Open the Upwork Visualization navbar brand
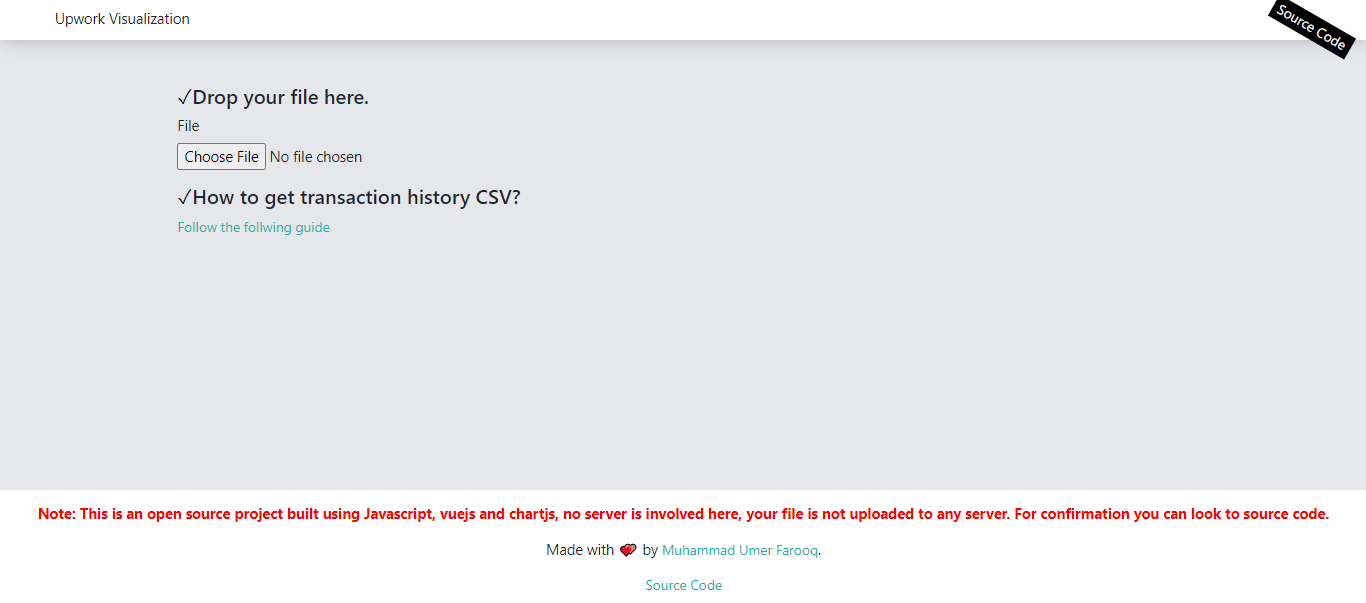The height and width of the screenshot is (603, 1366). click(x=122, y=19)
